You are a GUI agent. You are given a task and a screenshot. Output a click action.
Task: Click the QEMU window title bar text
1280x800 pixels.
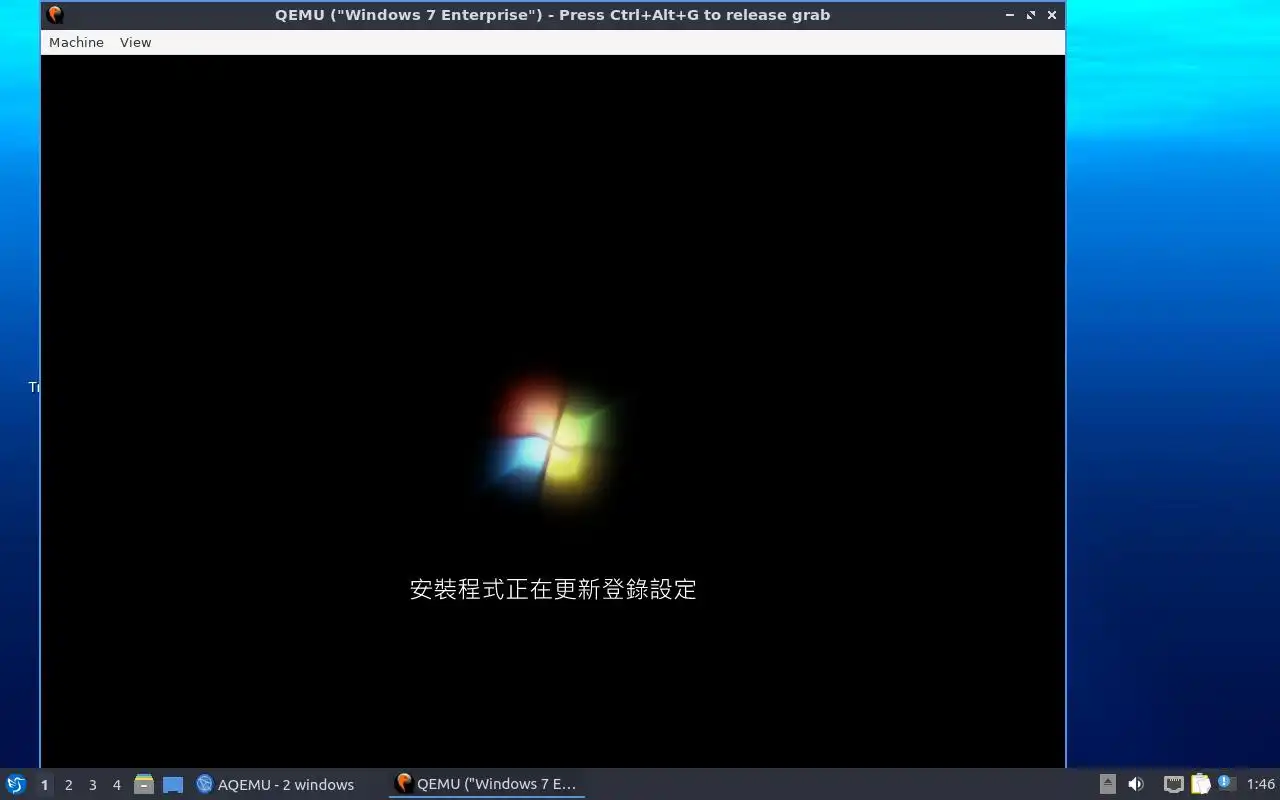pos(552,15)
